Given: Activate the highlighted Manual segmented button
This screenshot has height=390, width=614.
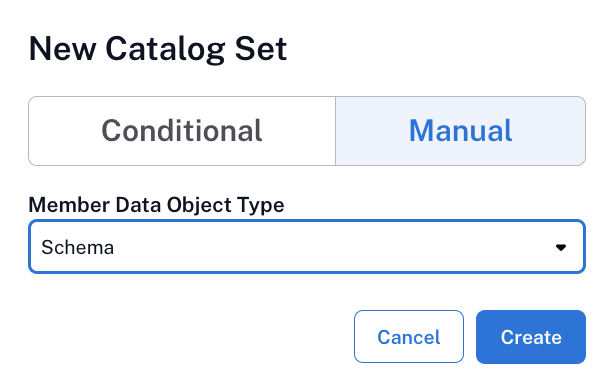Looking at the screenshot, I should [460, 131].
